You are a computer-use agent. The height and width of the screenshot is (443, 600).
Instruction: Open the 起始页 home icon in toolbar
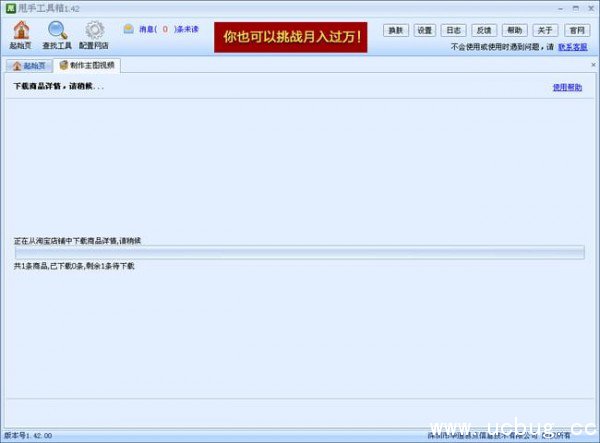(x=21, y=30)
